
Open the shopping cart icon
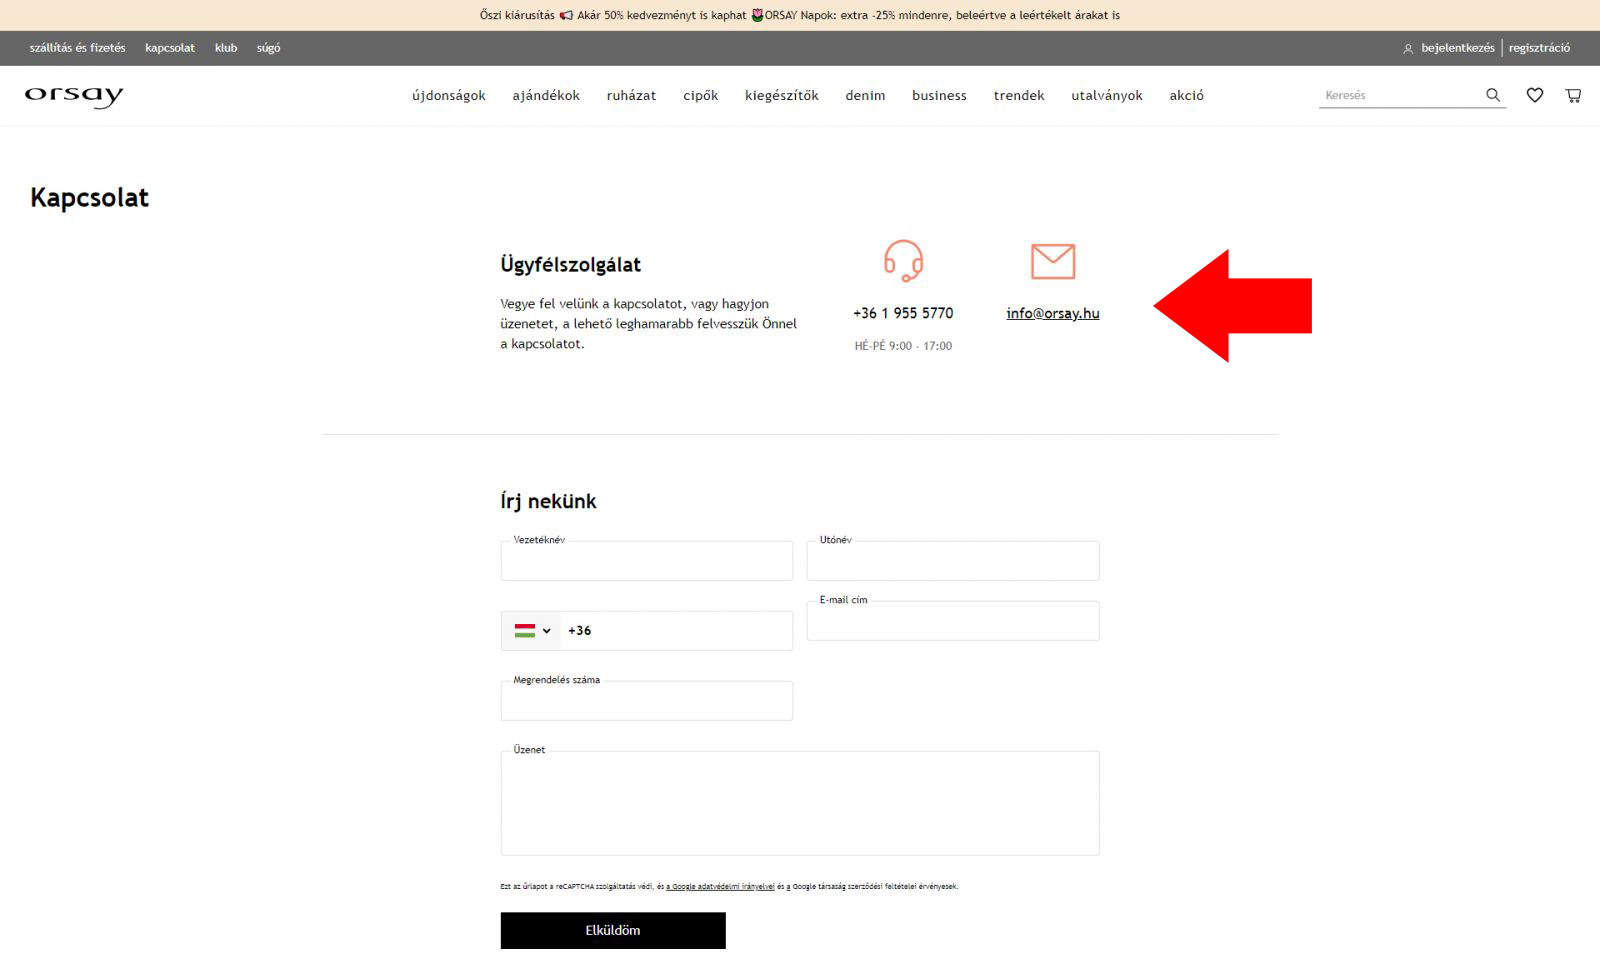tap(1573, 95)
